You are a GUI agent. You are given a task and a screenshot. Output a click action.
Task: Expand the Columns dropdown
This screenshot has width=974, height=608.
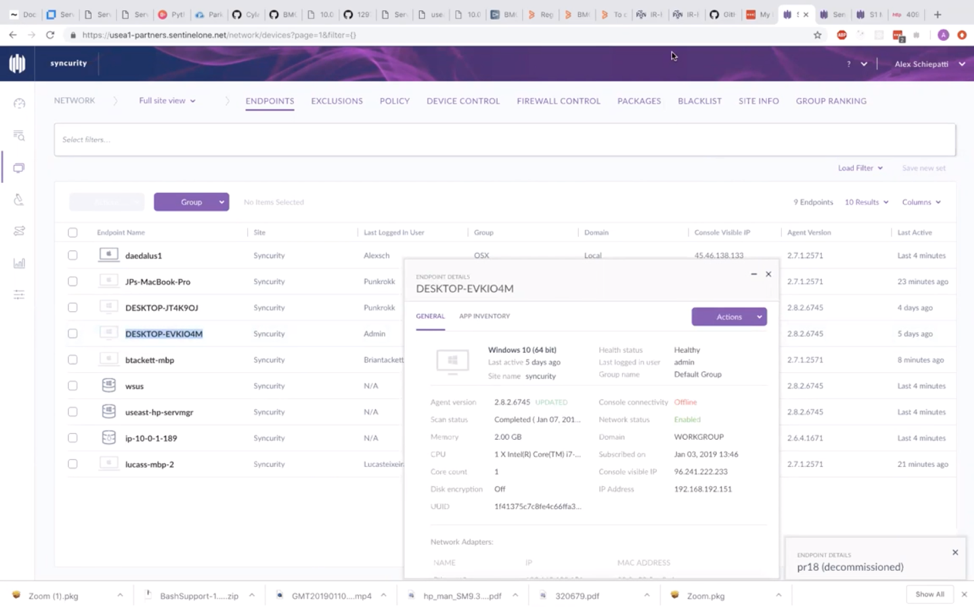[921, 202]
